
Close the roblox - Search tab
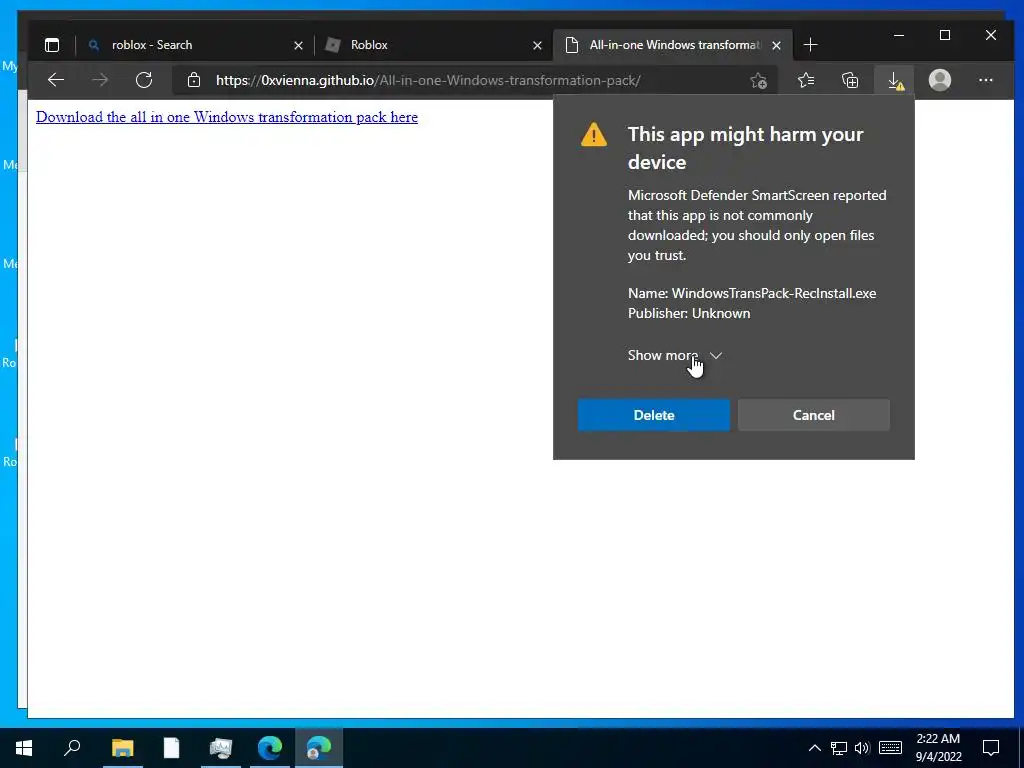[298, 45]
